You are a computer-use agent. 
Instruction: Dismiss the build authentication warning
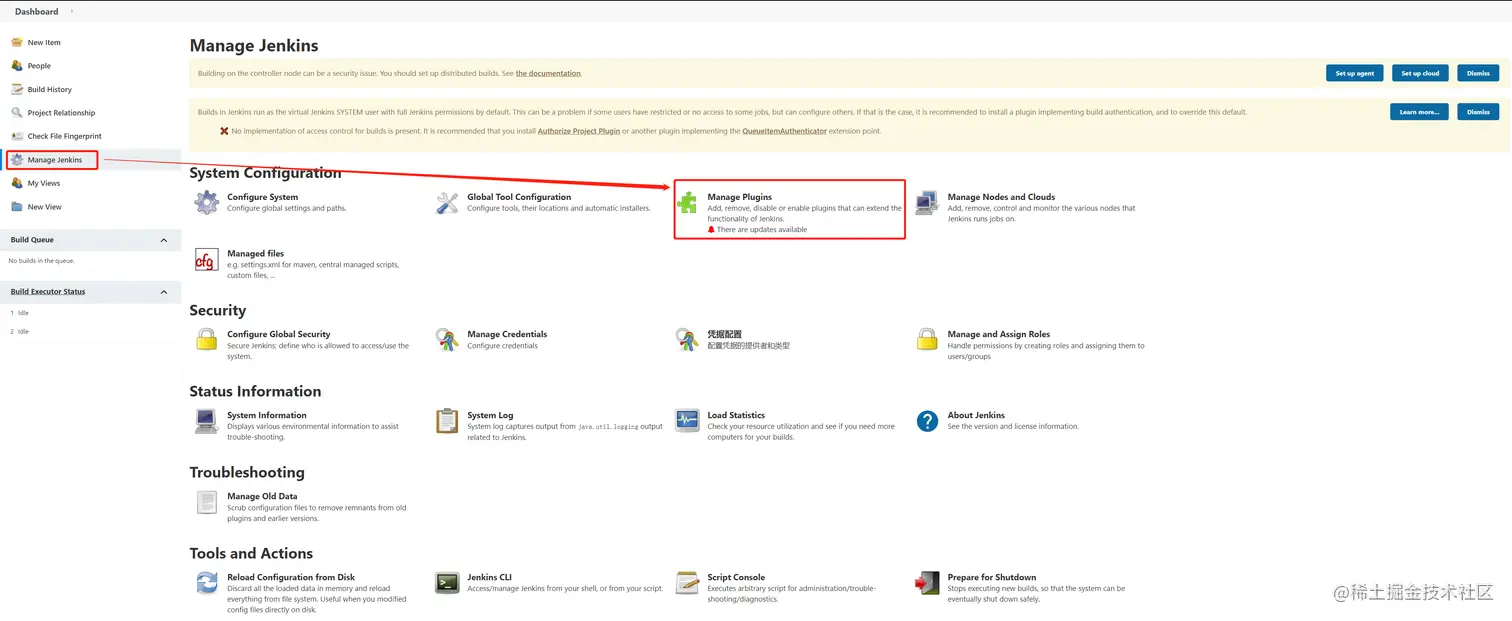(x=1478, y=112)
